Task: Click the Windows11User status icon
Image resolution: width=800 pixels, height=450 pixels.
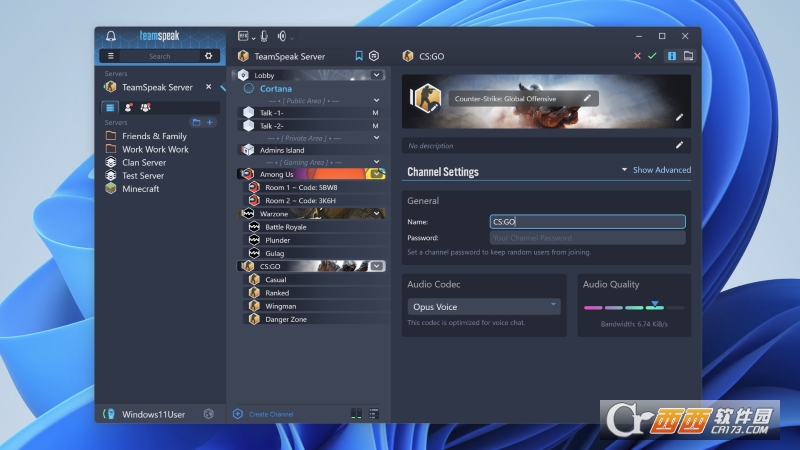Action: 109,414
